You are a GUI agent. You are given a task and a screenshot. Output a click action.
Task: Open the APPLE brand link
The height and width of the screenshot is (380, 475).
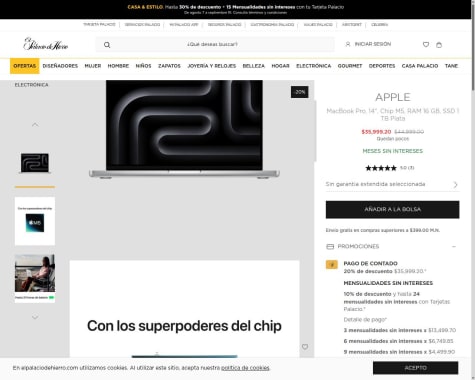coord(393,97)
